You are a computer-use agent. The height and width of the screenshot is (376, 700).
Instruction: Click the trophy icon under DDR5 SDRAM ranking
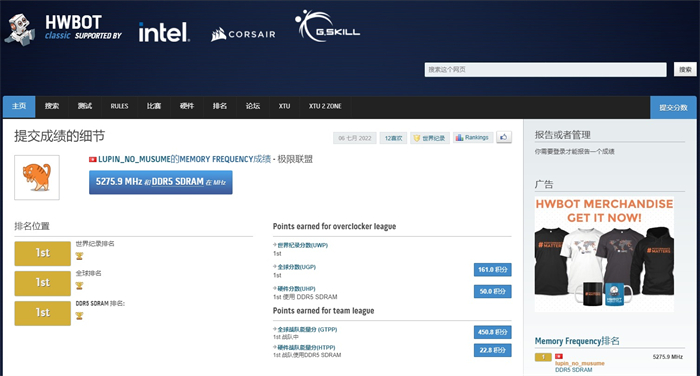(x=79, y=316)
